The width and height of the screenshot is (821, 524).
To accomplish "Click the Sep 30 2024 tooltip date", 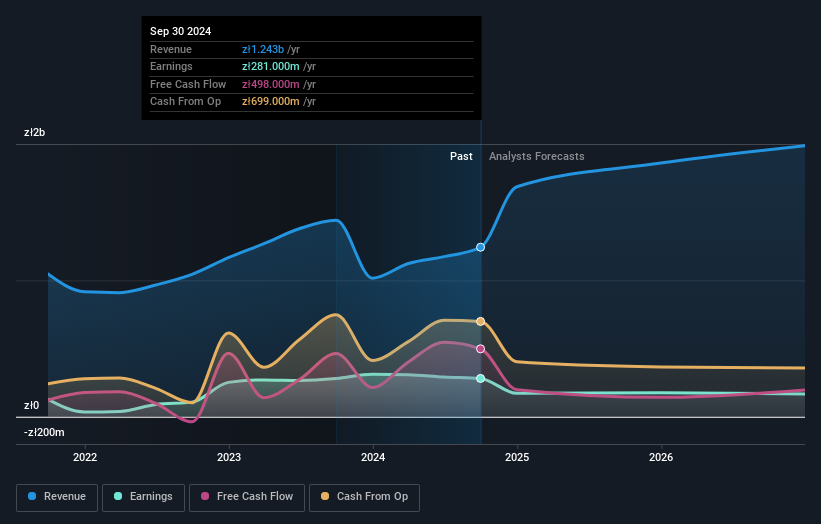I will coord(181,31).
